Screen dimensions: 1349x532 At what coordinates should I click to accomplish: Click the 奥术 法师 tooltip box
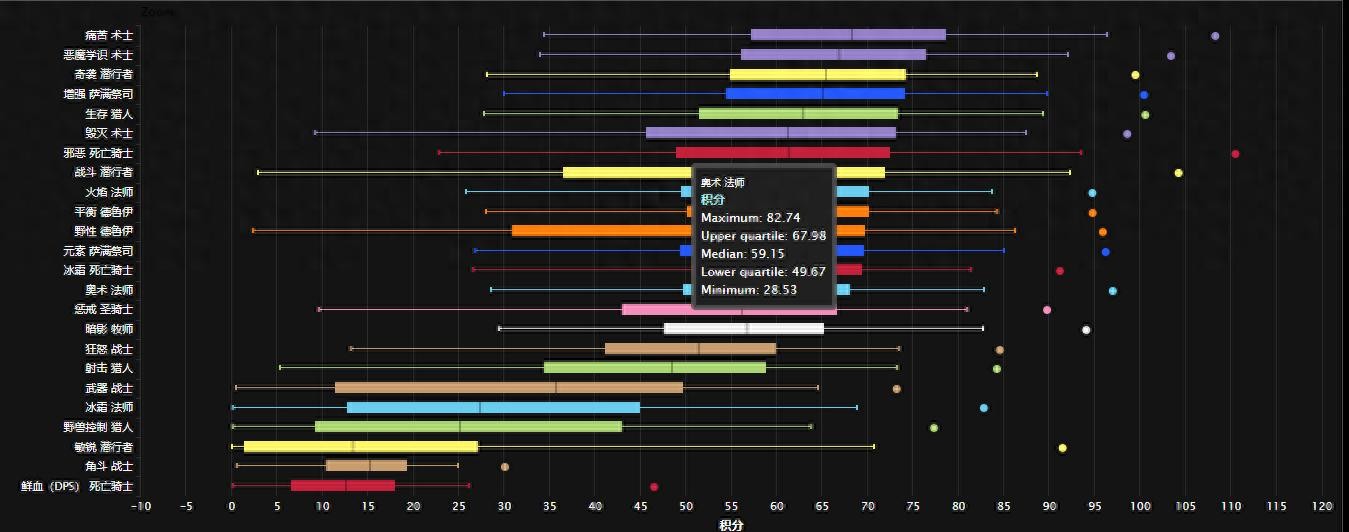point(763,236)
